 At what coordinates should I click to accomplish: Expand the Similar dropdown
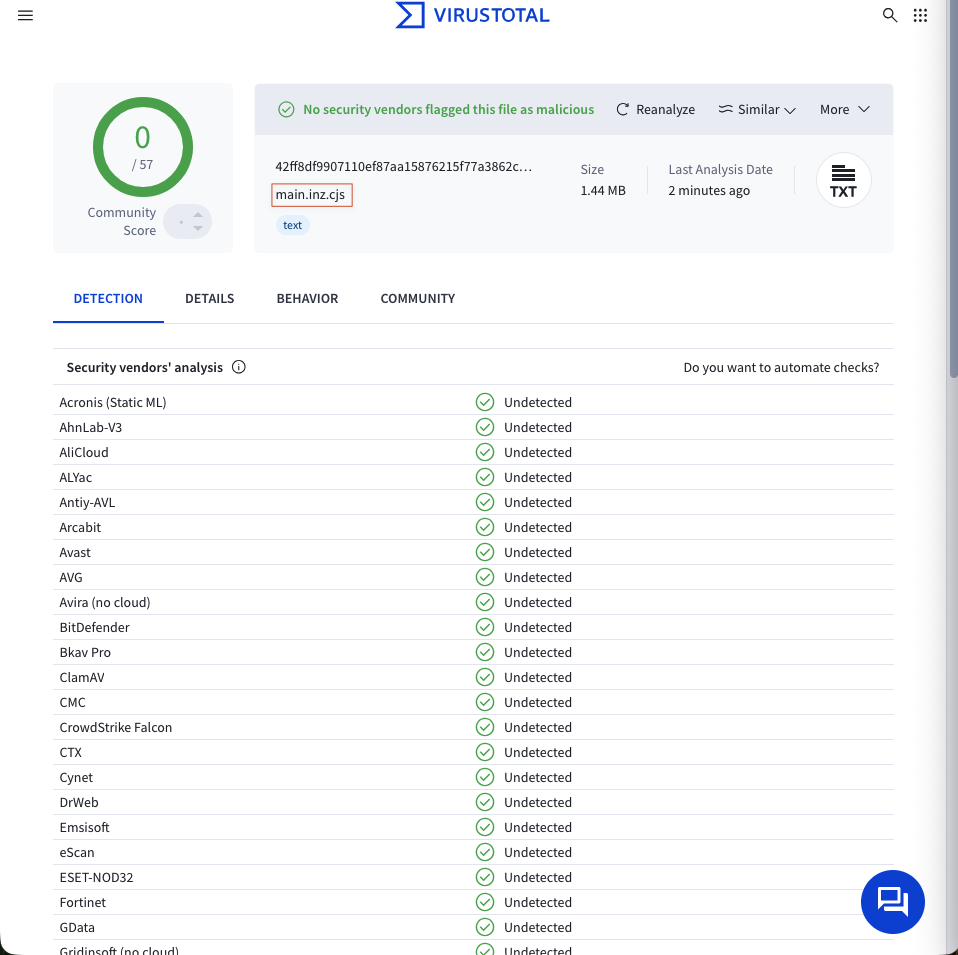coord(757,109)
